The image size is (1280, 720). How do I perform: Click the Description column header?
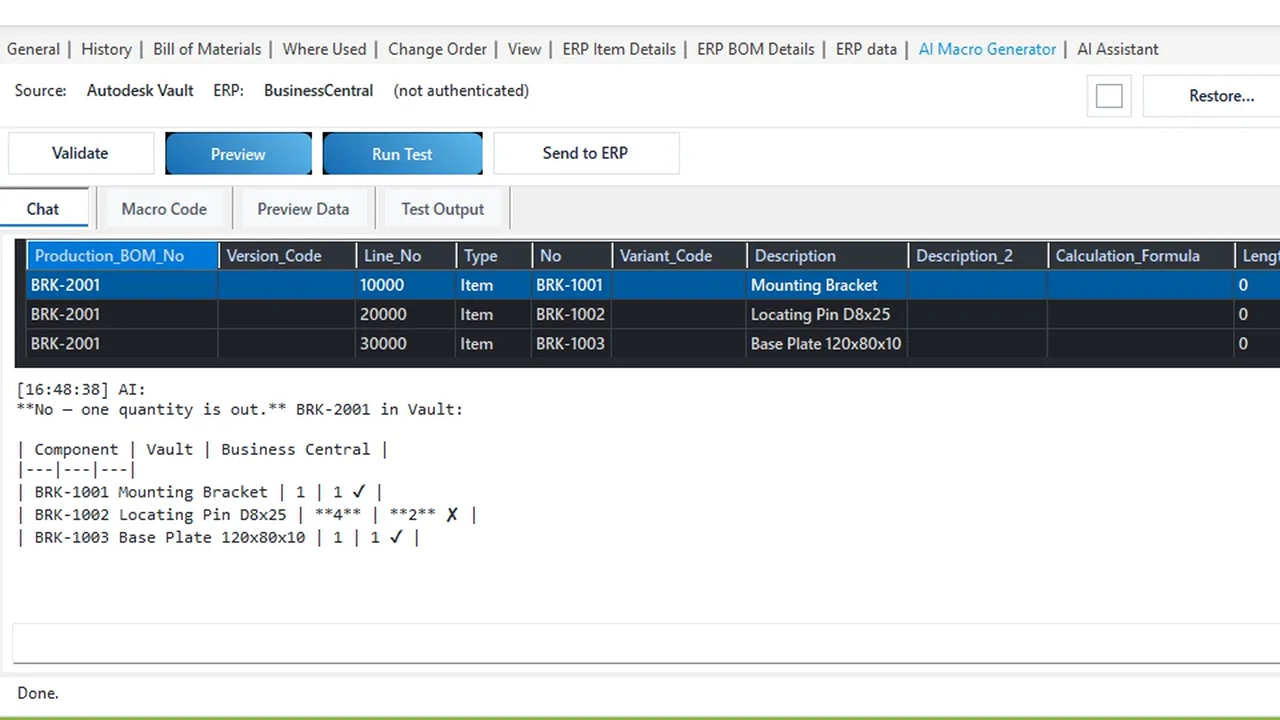[x=827, y=256]
